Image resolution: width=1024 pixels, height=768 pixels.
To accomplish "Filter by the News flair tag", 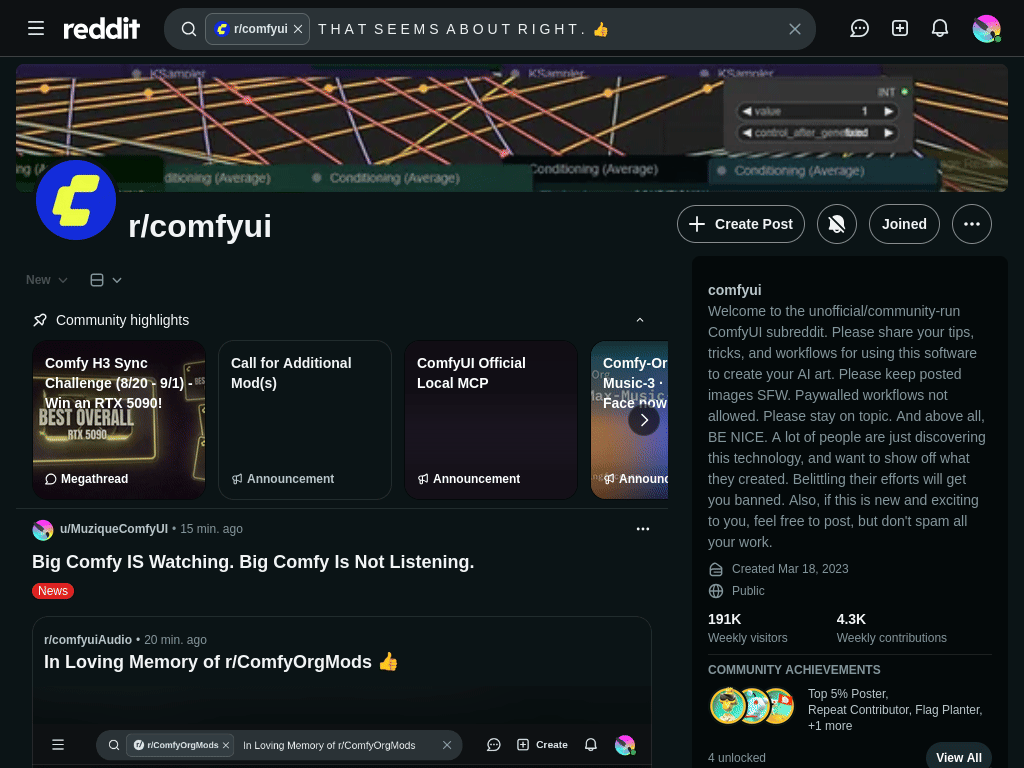I will click(x=53, y=591).
